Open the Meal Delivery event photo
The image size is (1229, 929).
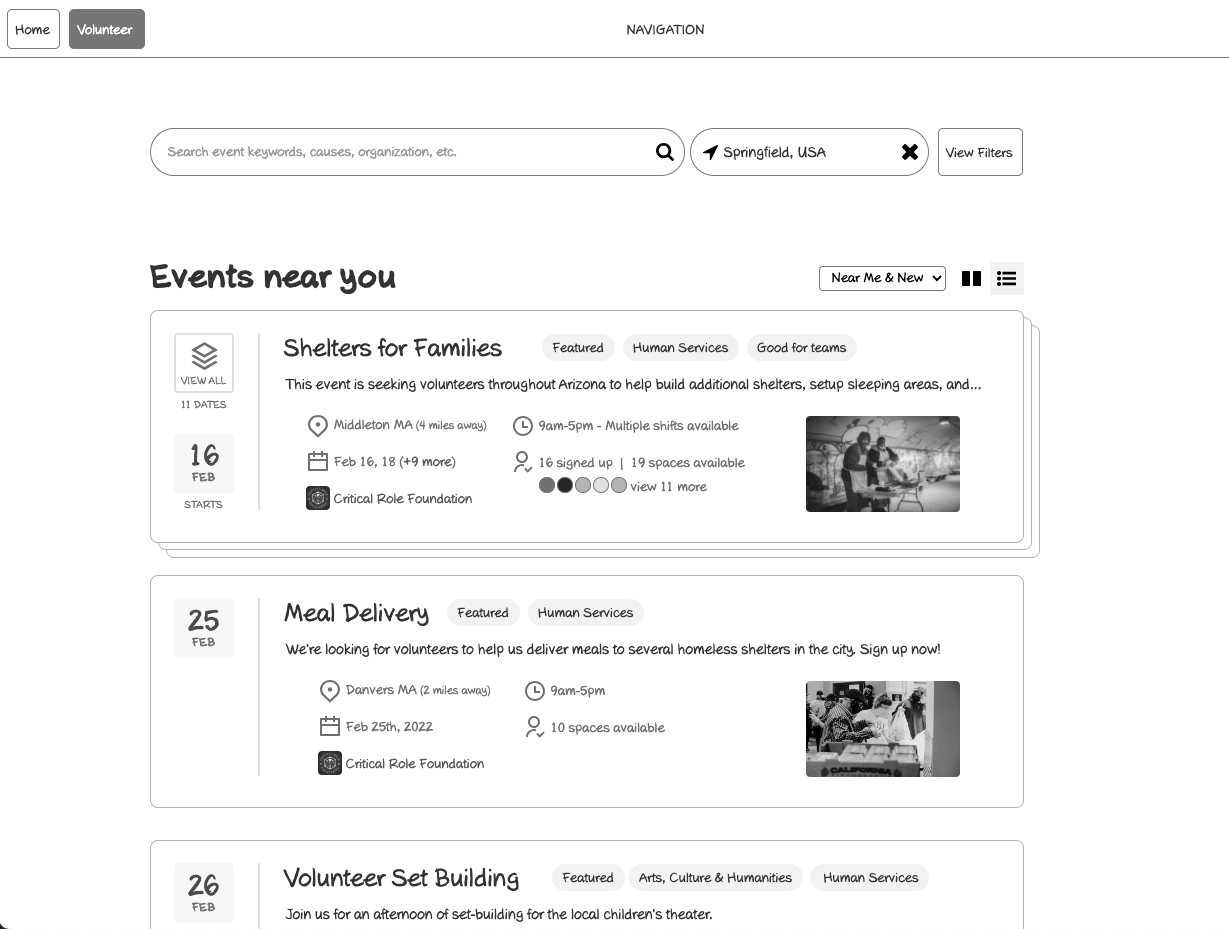pyautogui.click(x=882, y=728)
